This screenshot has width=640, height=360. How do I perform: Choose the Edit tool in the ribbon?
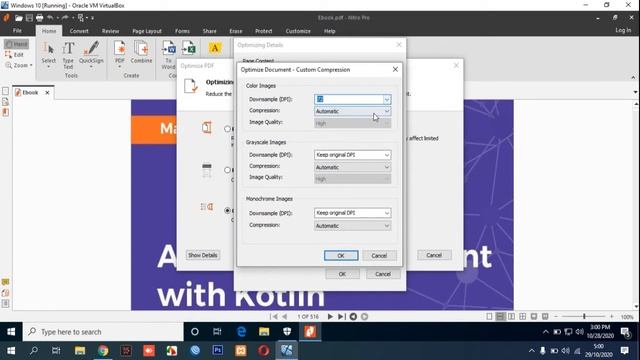pyautogui.click(x=14, y=55)
